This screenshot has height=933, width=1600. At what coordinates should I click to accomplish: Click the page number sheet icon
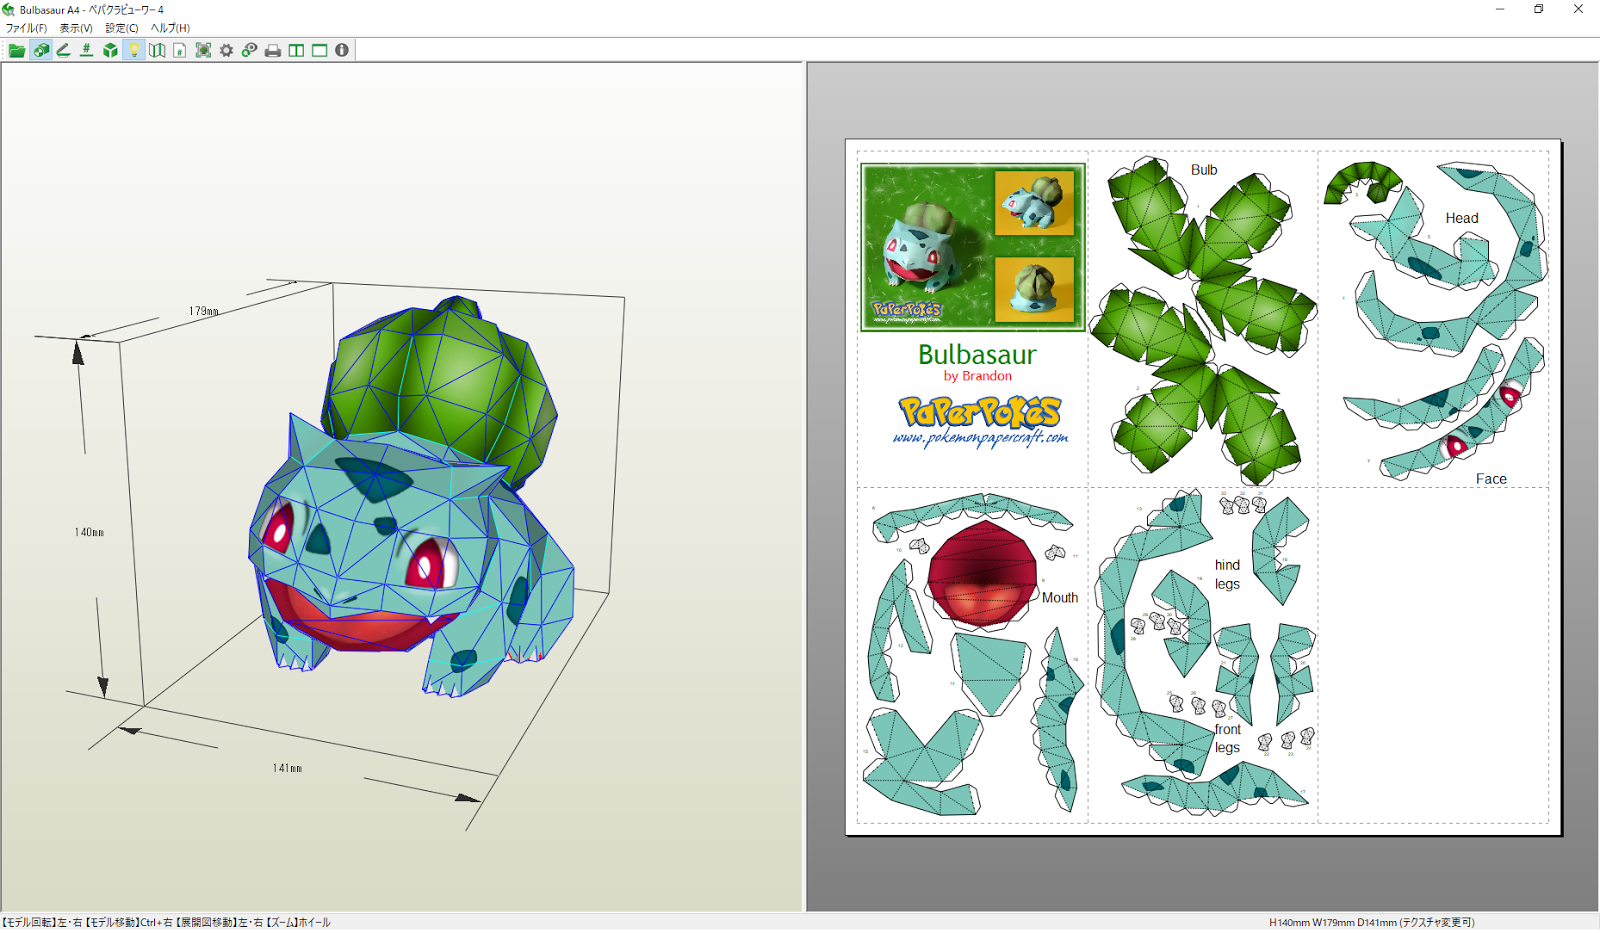(x=180, y=50)
